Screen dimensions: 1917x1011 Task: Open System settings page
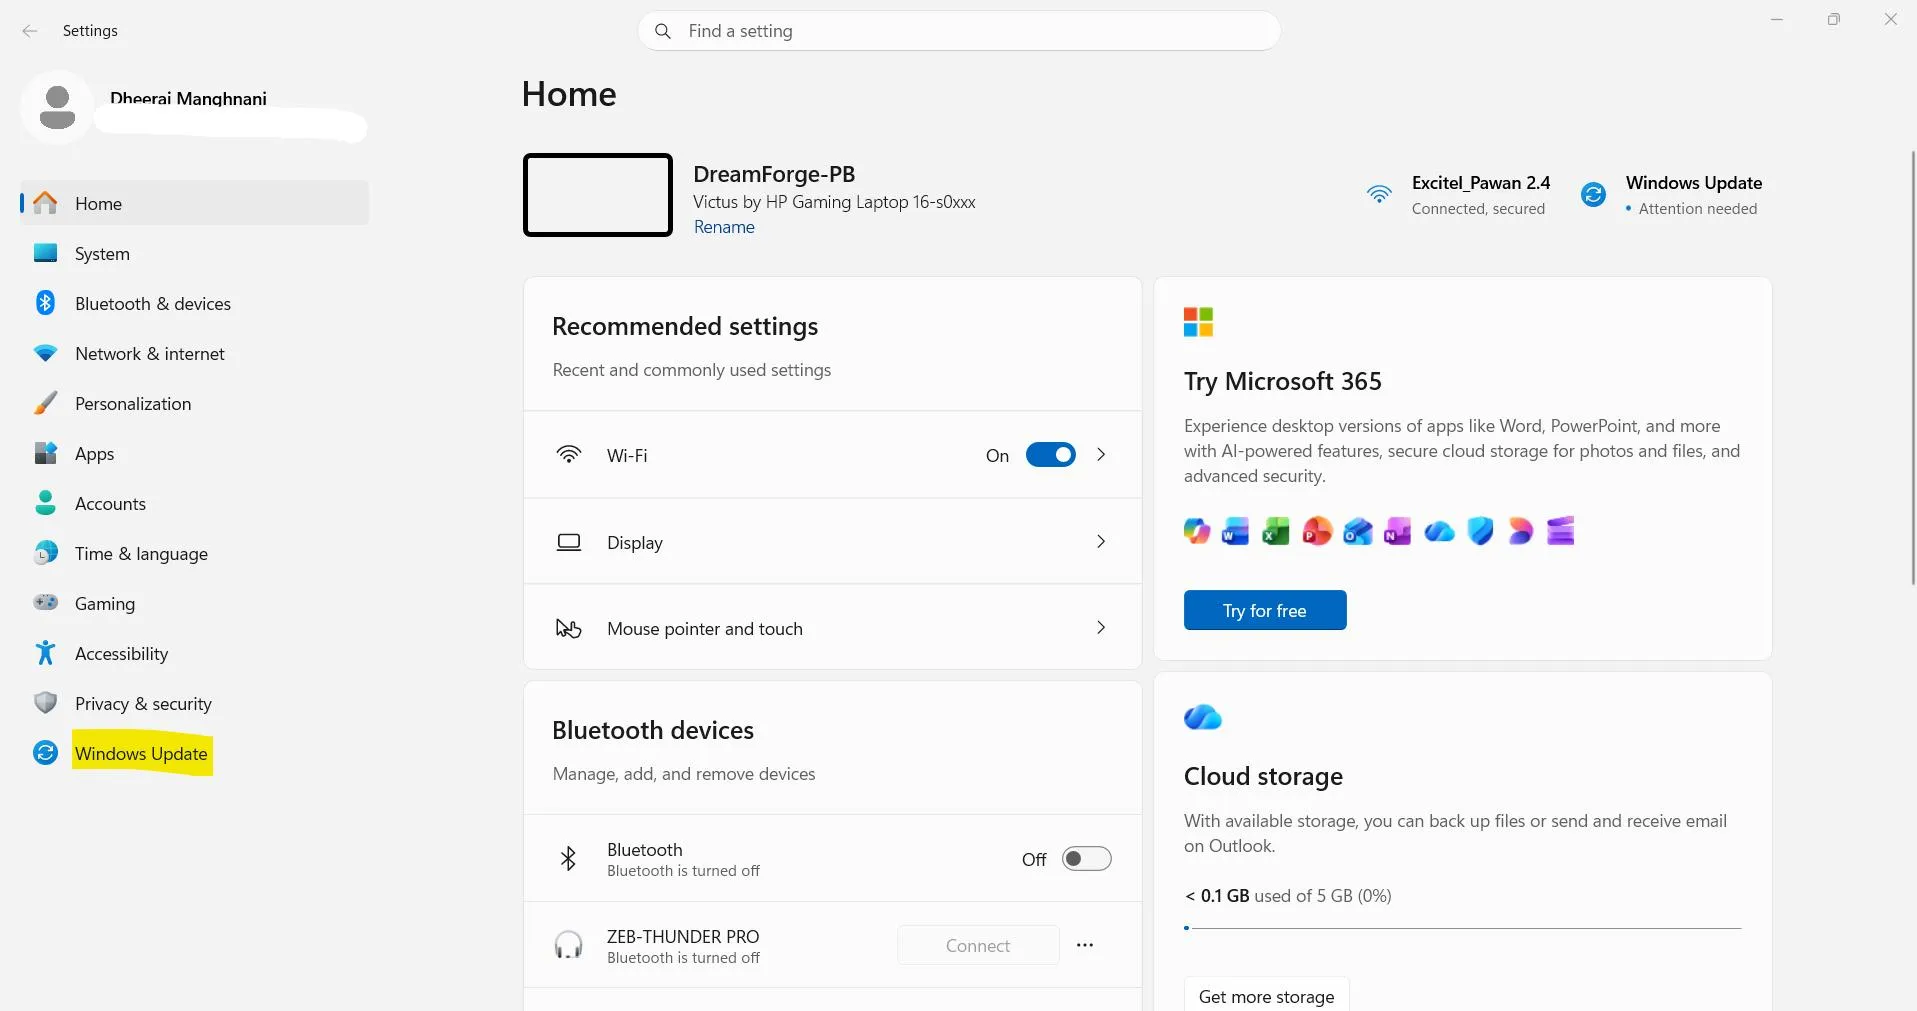194,253
